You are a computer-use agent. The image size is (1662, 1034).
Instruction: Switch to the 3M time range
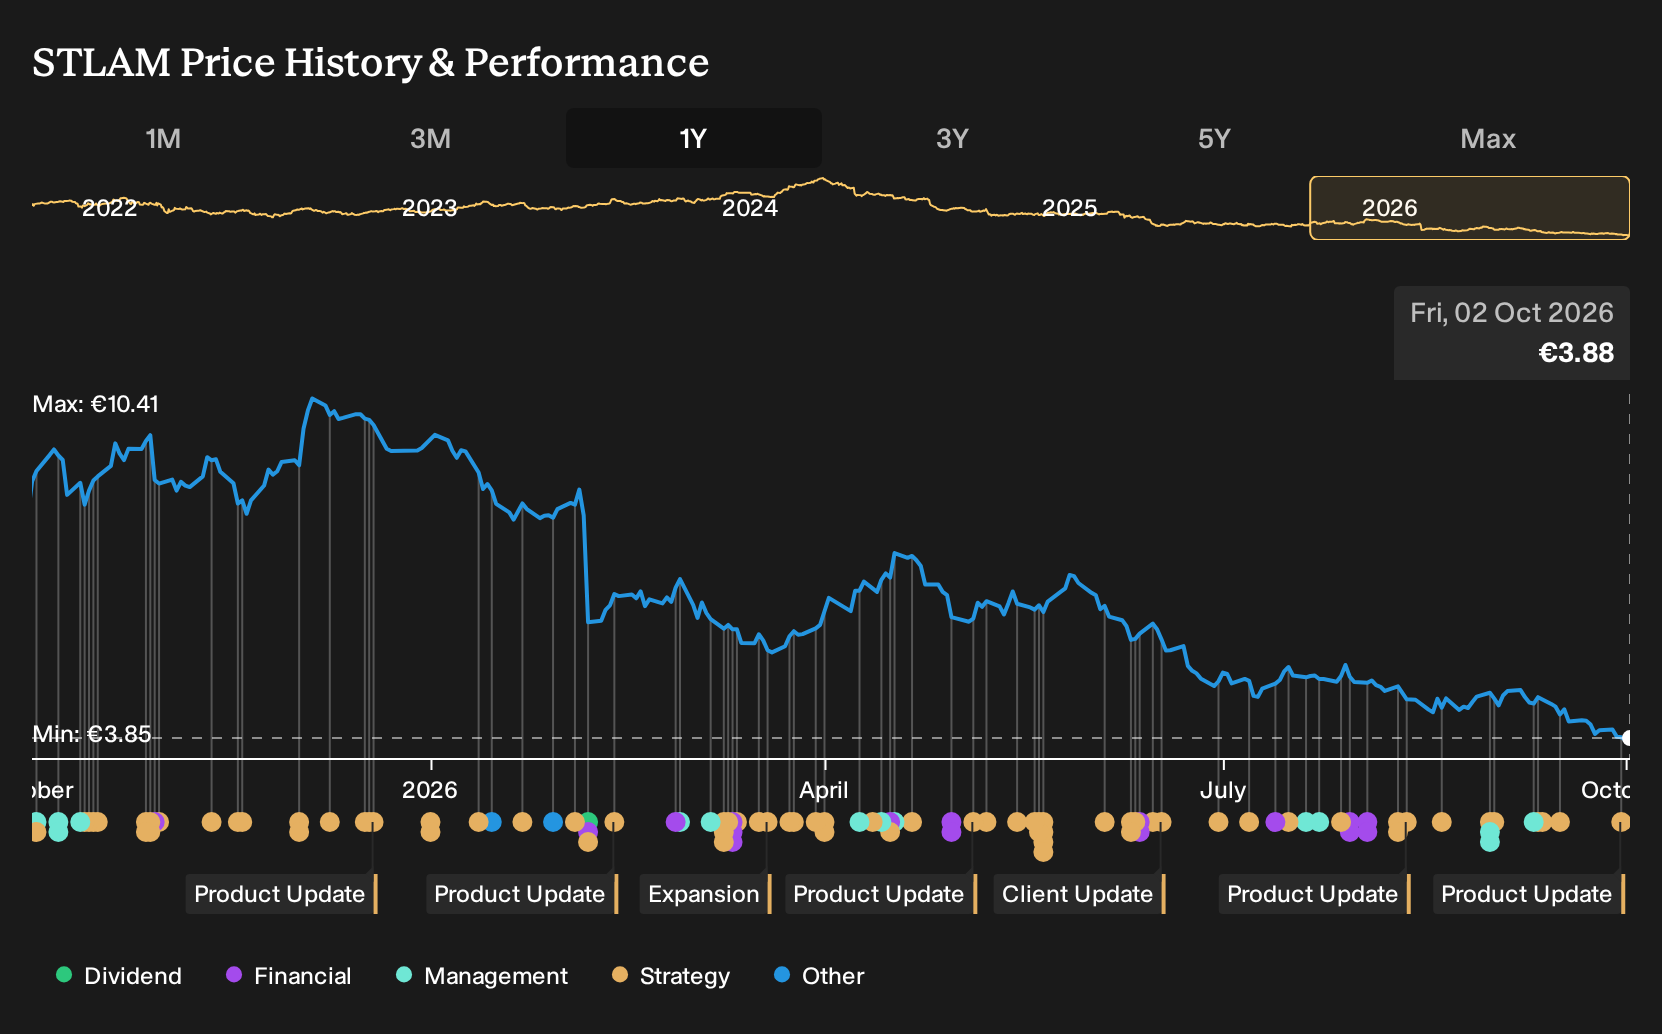coord(430,138)
